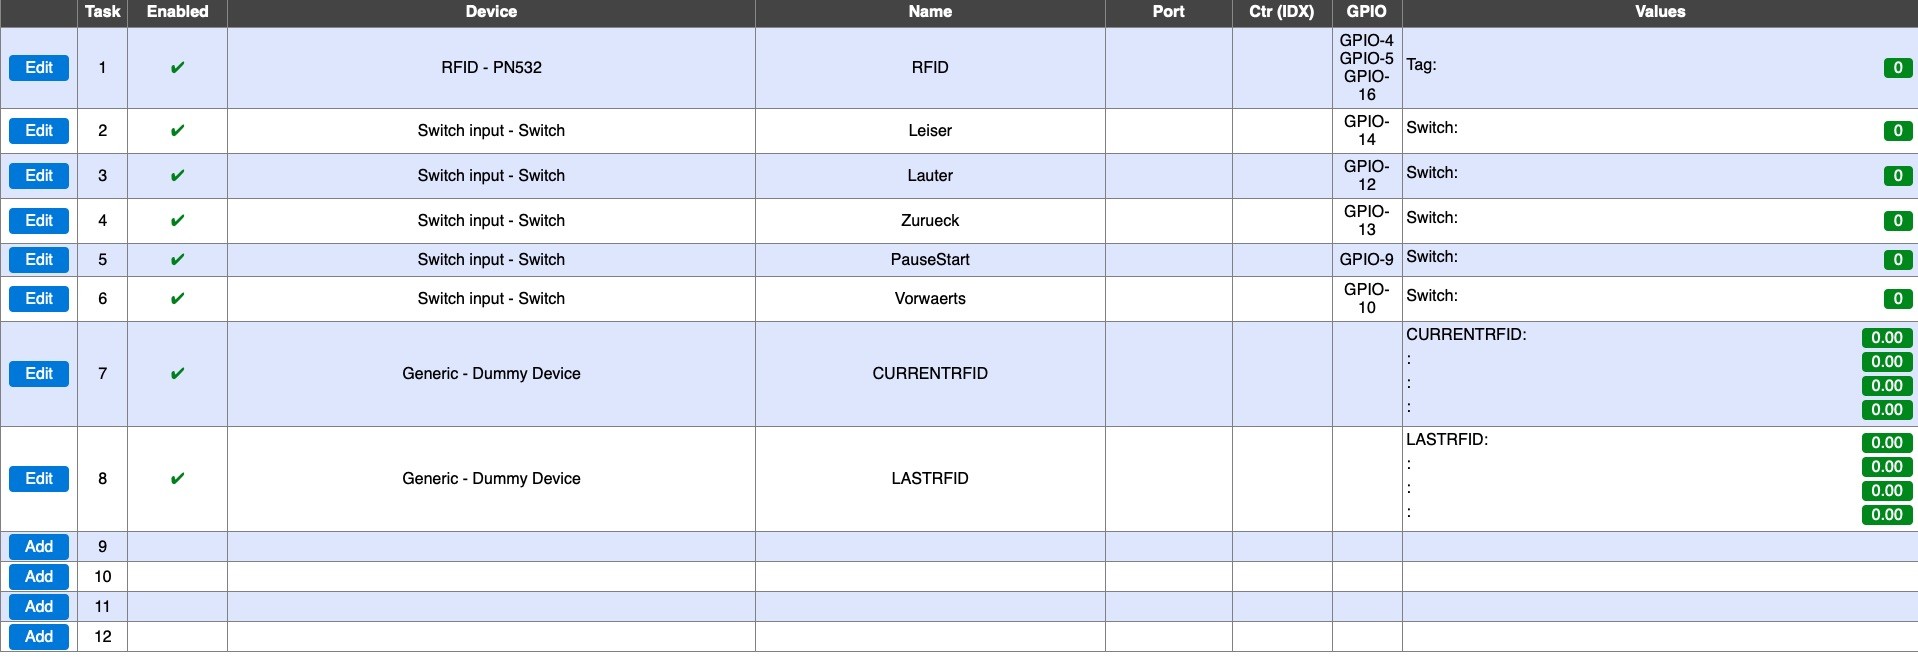Edit the PauseStart switch device
The height and width of the screenshot is (660, 1918).
tap(39, 260)
